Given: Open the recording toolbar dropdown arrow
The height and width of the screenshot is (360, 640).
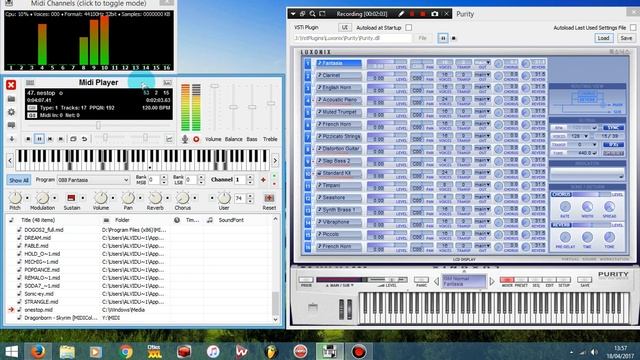Looking at the screenshot, I should pos(293,14).
